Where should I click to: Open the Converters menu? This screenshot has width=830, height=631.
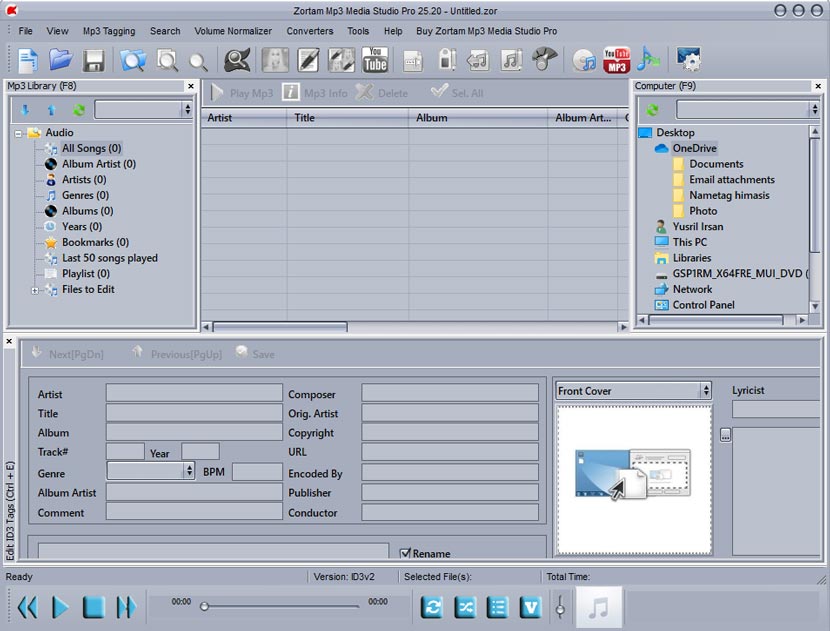(309, 31)
